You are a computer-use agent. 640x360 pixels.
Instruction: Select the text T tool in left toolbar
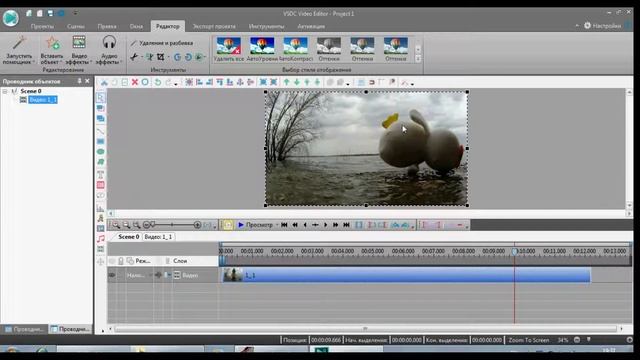[x=100, y=175]
